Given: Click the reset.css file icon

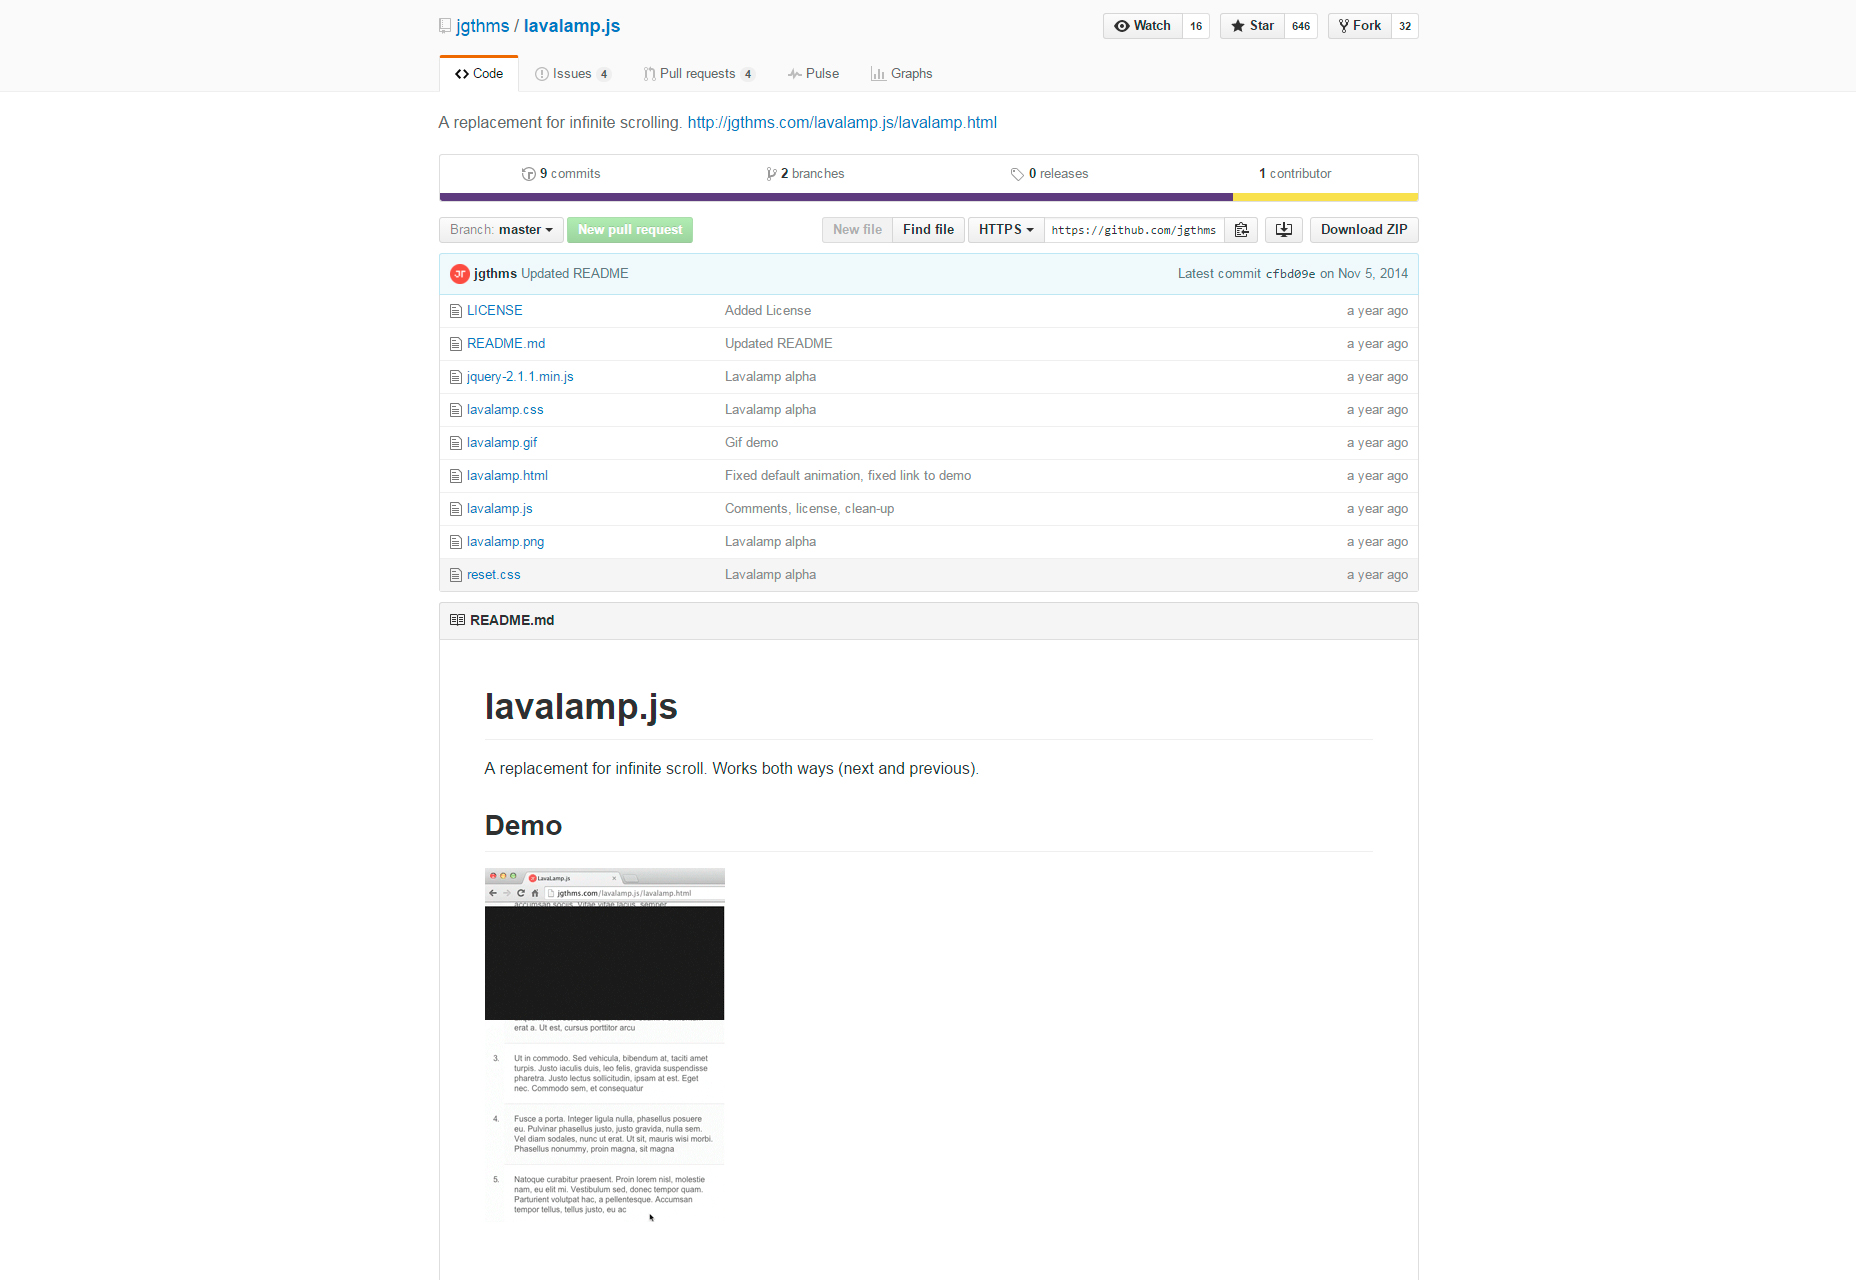Looking at the screenshot, I should [456, 575].
